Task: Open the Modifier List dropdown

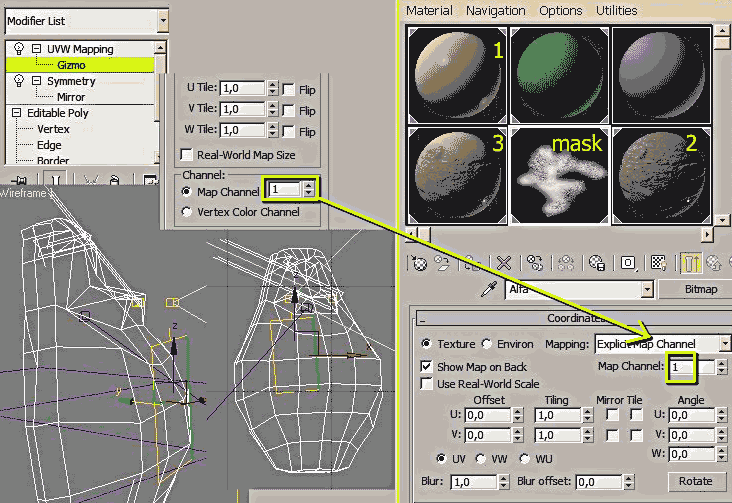Action: (x=162, y=21)
